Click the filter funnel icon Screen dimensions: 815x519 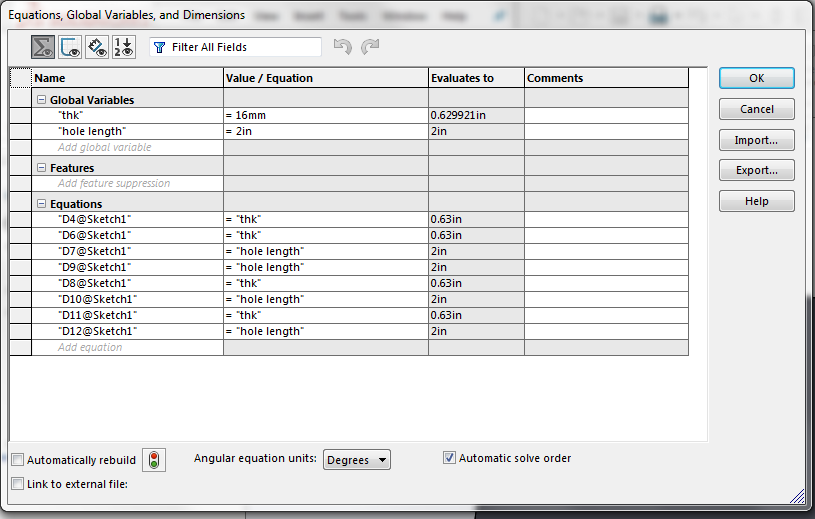(160, 47)
